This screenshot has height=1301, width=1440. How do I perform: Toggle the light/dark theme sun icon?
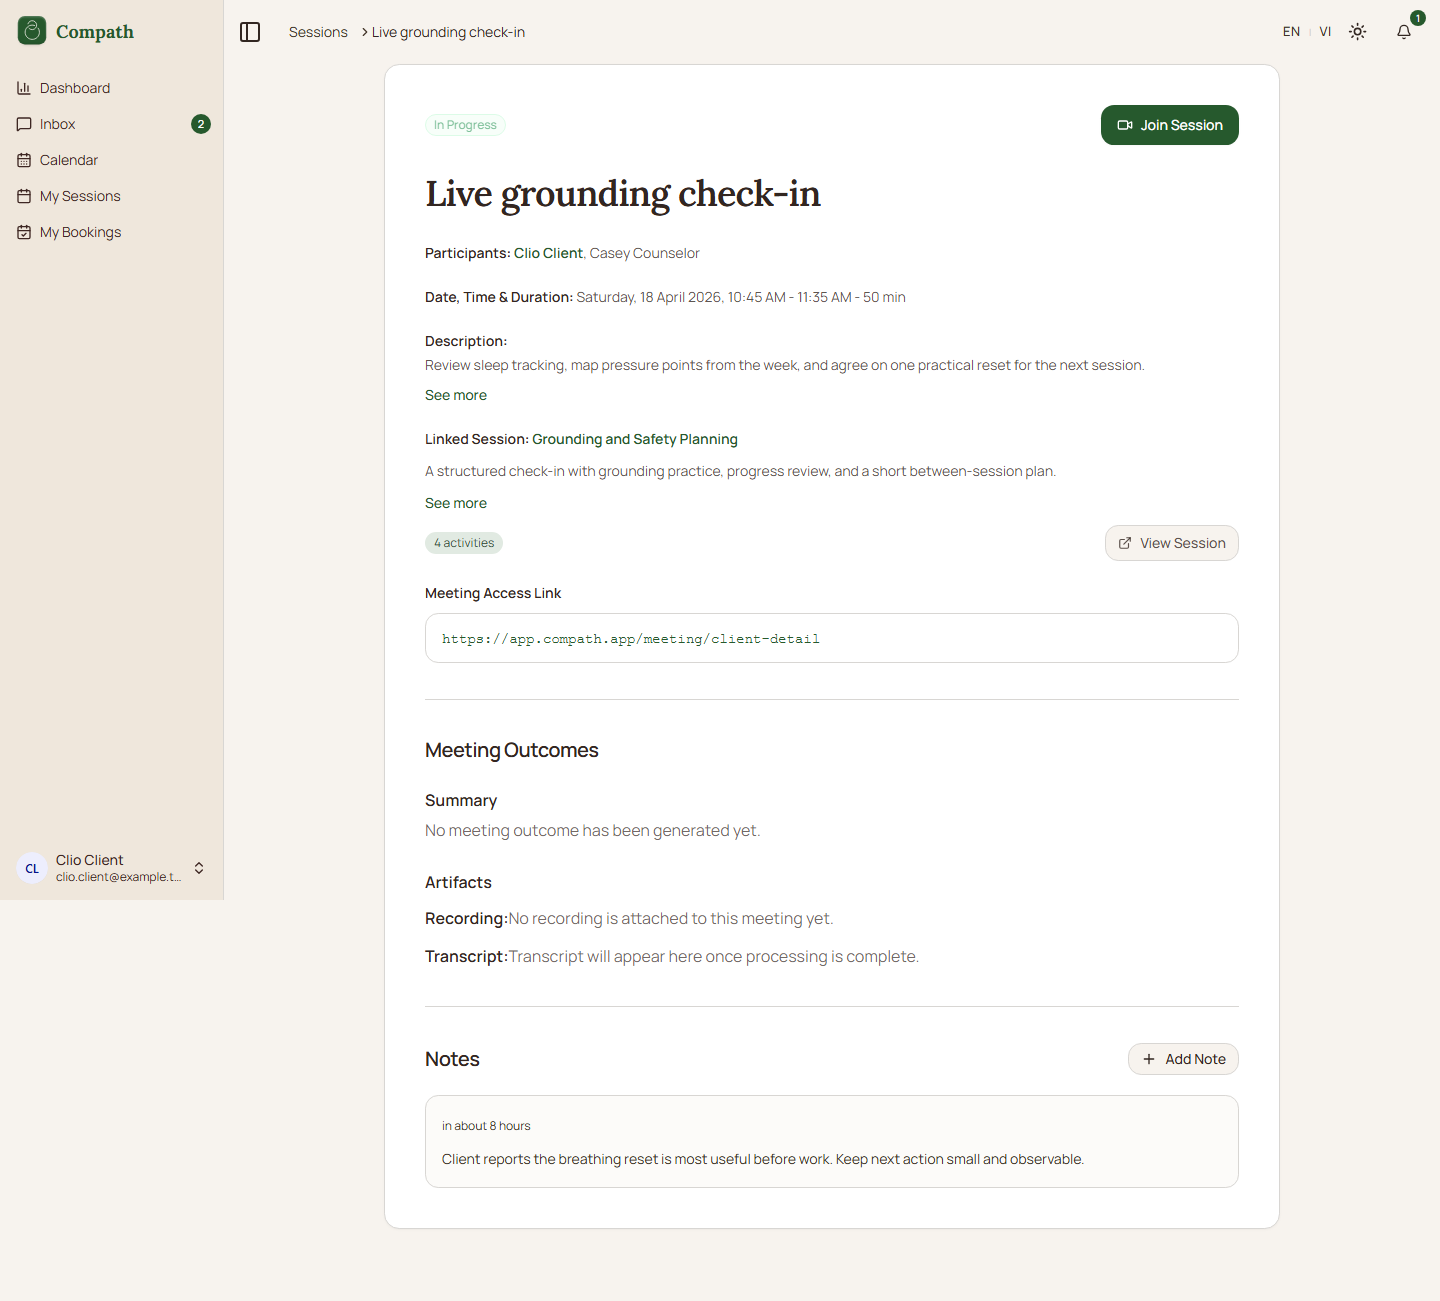1357,32
